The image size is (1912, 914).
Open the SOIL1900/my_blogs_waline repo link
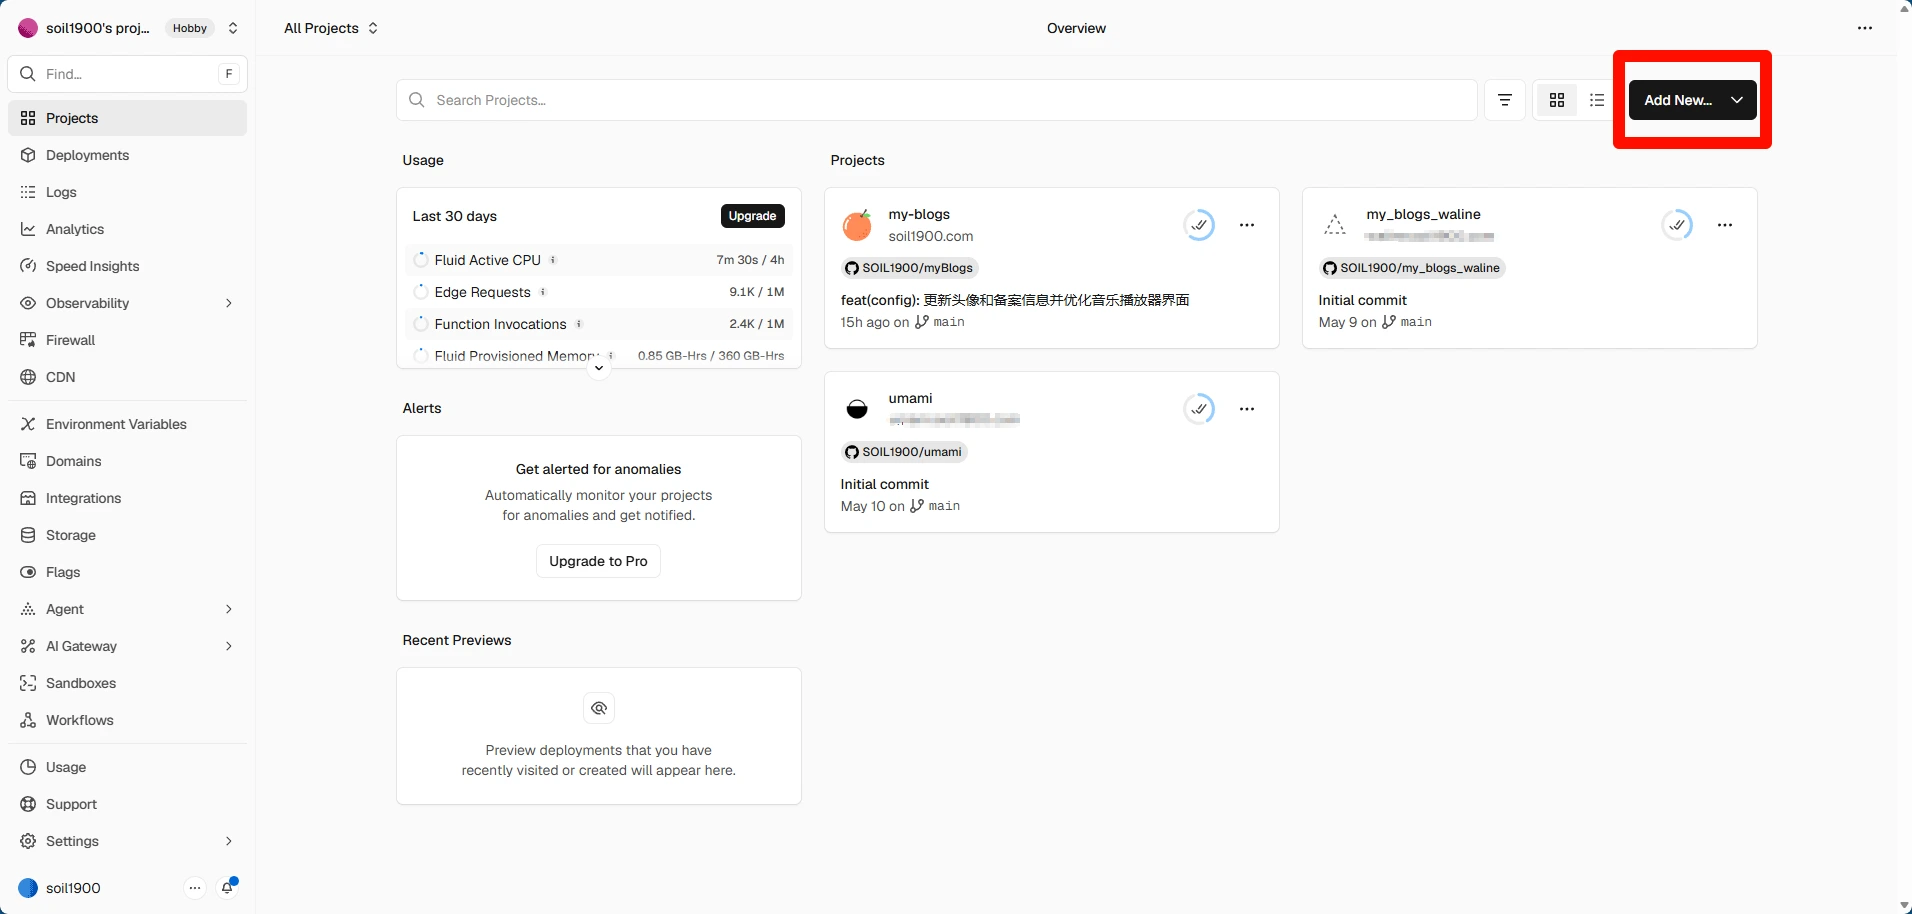(x=1412, y=268)
